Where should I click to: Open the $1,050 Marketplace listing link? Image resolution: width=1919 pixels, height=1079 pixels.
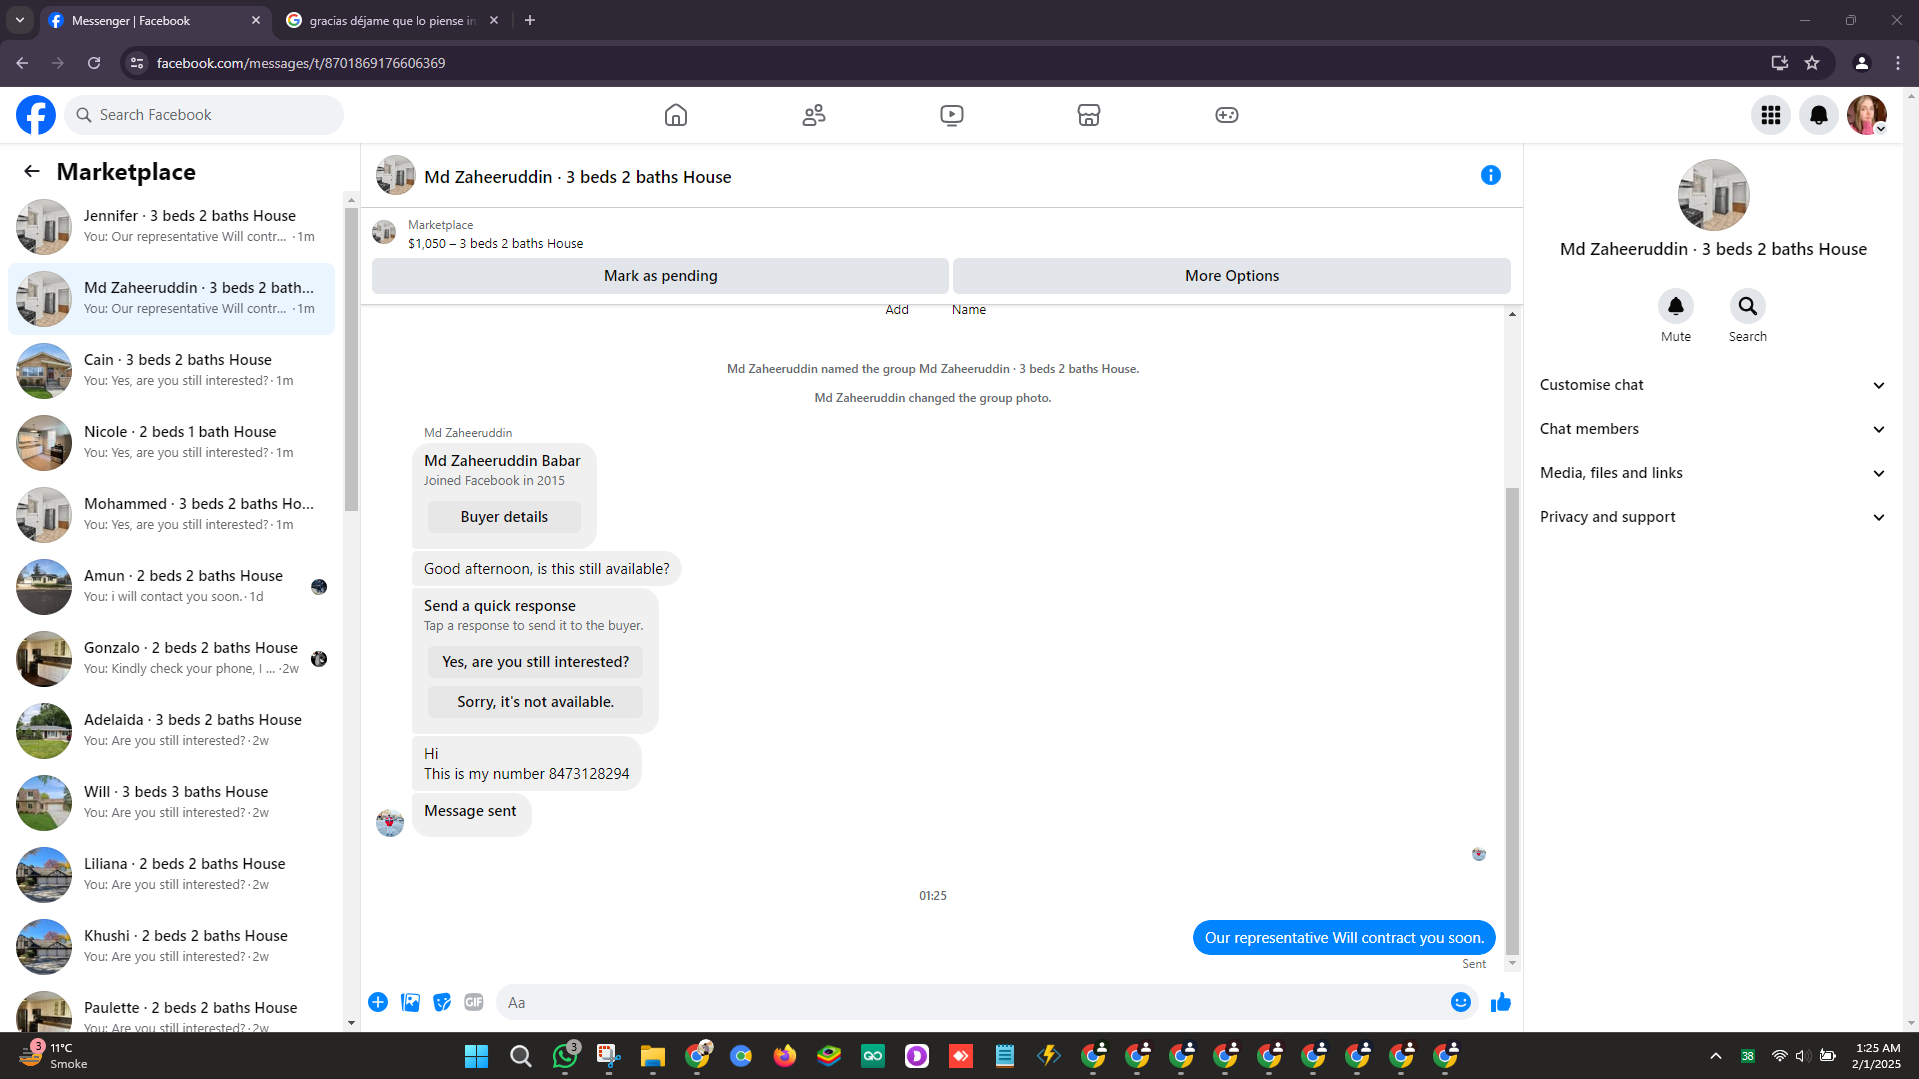coord(495,244)
